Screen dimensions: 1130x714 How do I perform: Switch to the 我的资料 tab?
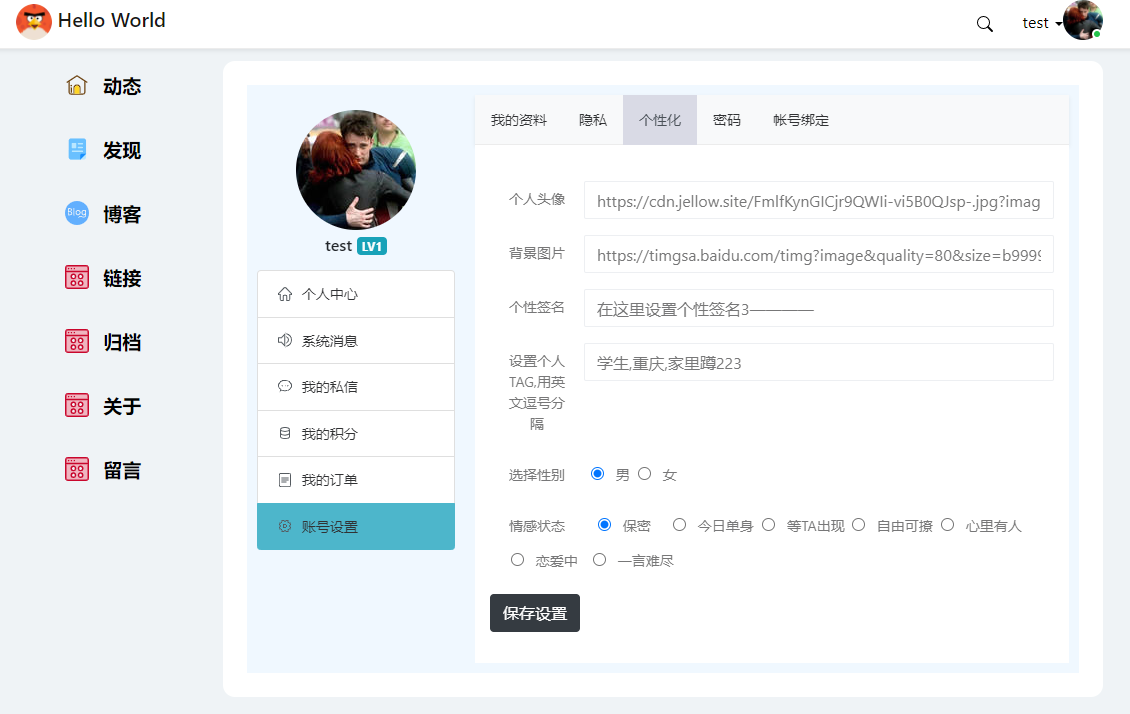pos(519,120)
